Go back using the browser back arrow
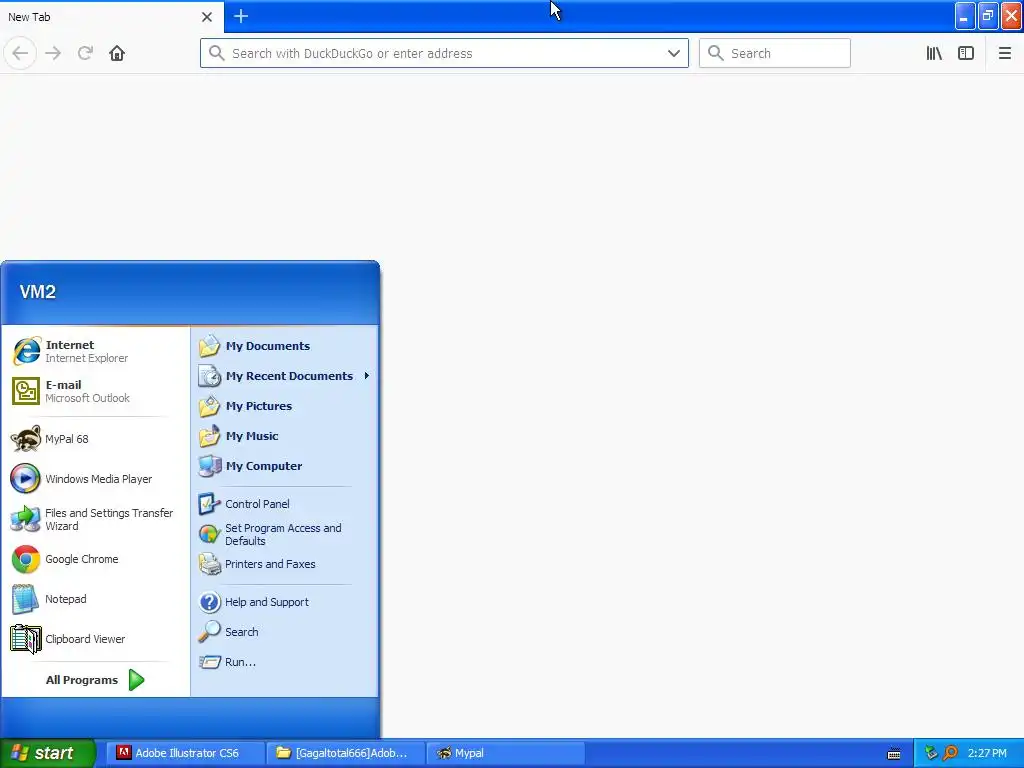 [x=20, y=53]
